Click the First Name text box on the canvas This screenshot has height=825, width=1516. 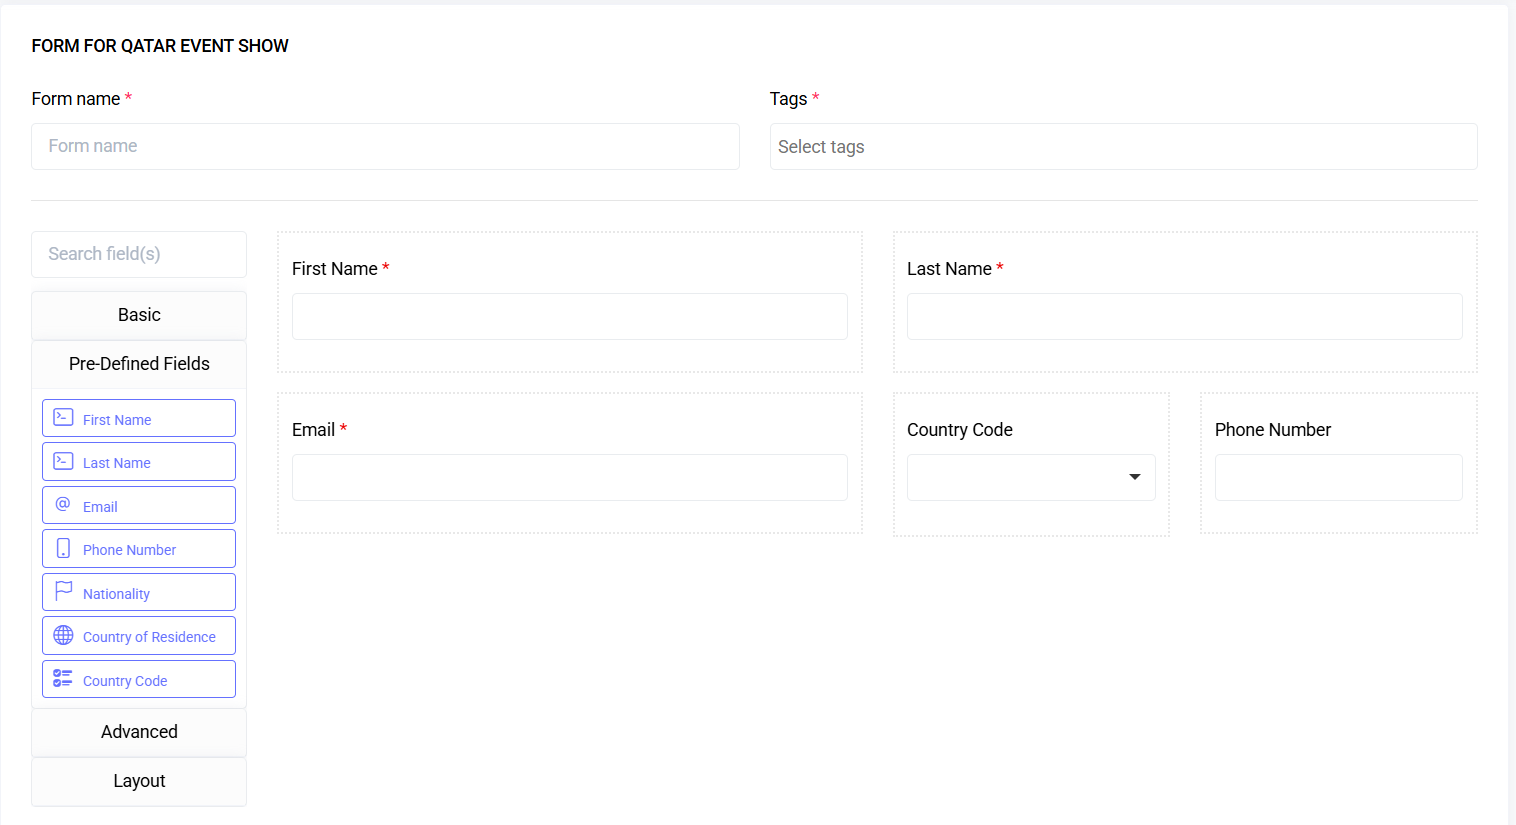click(569, 316)
